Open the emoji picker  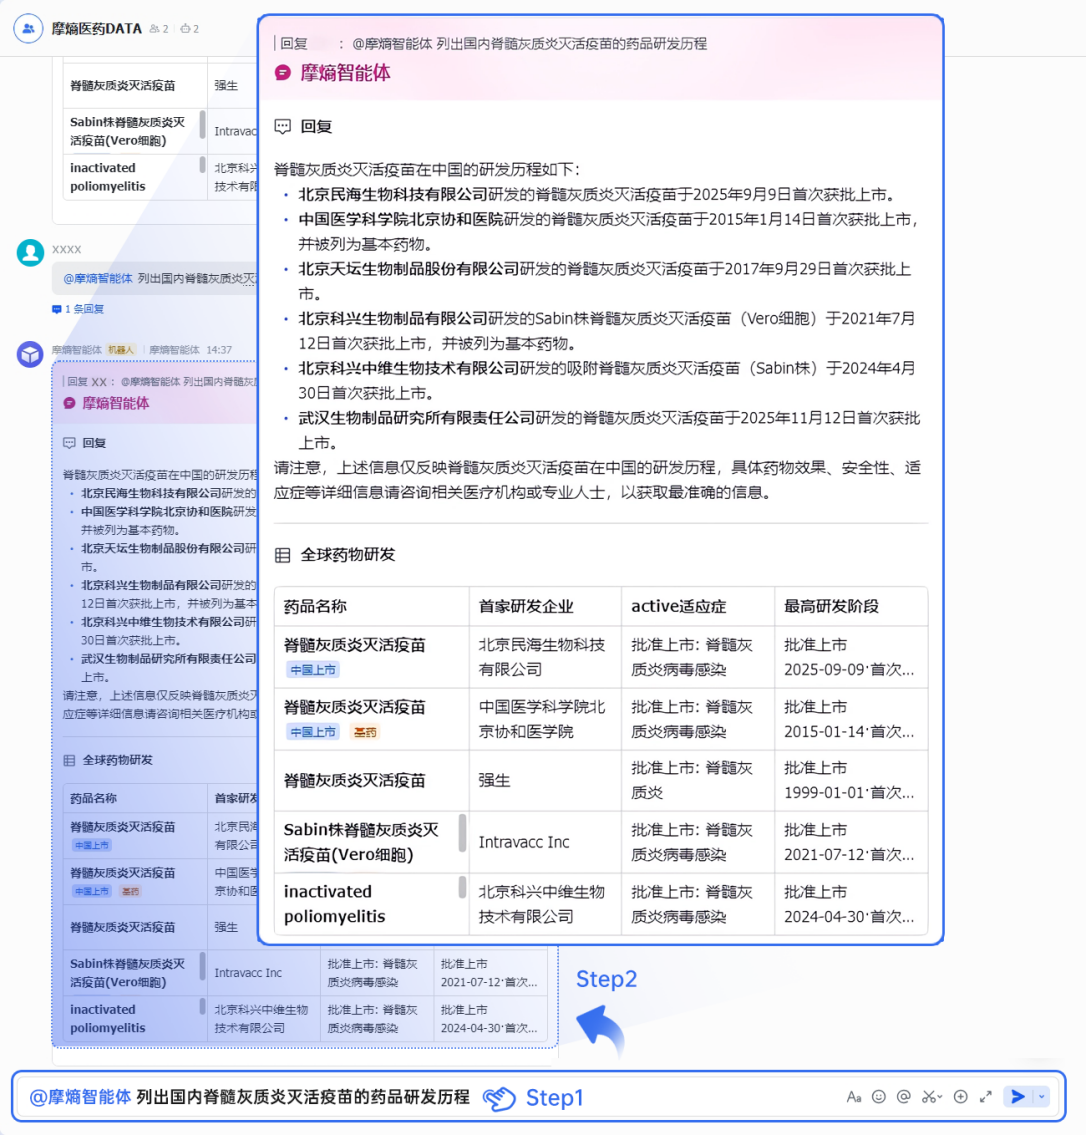[x=879, y=1097]
